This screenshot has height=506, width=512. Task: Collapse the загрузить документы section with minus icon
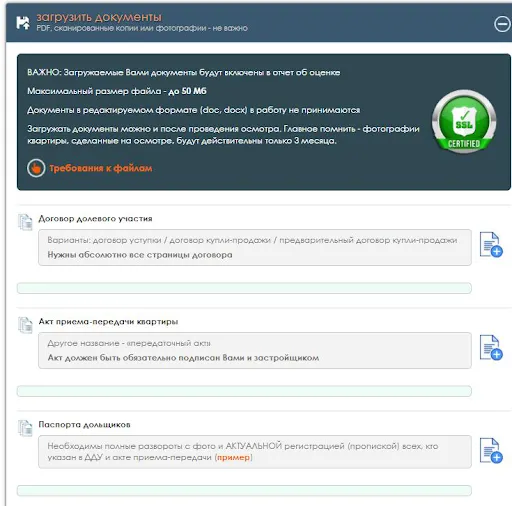pos(502,24)
